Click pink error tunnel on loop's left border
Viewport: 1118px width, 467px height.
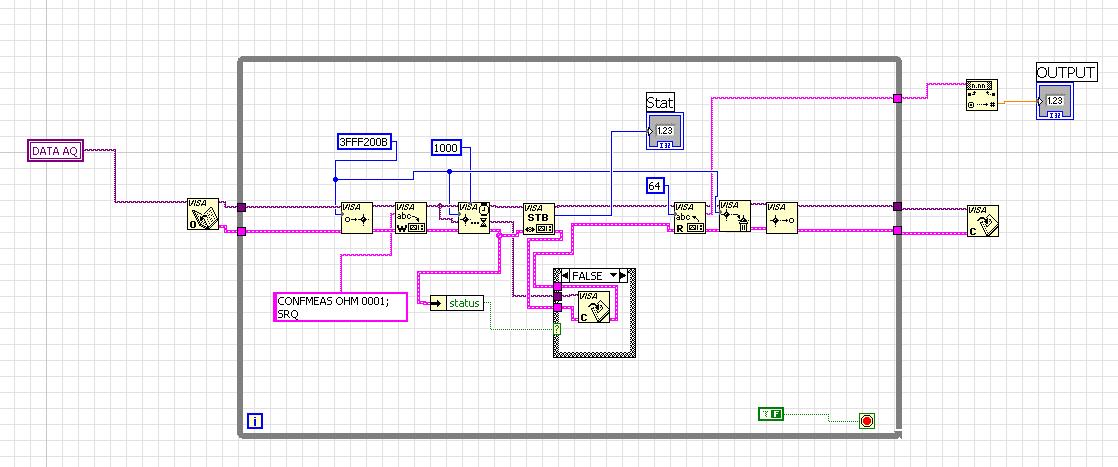[241, 231]
